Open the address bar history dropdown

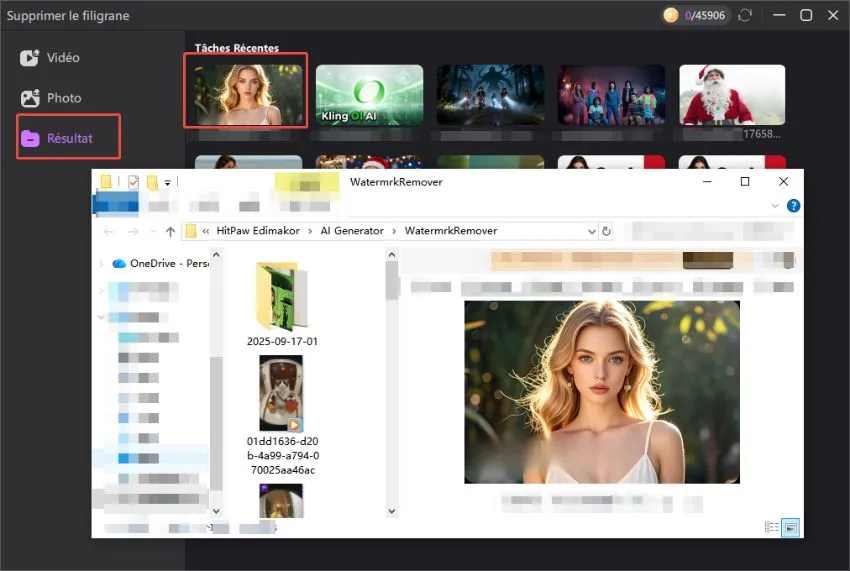pyautogui.click(x=588, y=231)
